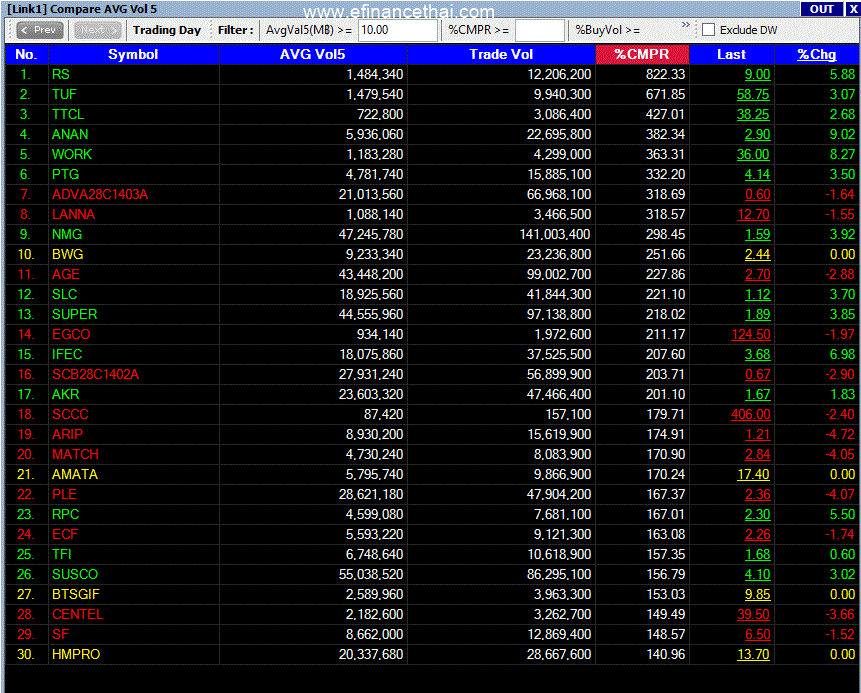This screenshot has height=693, width=861.
Task: Click TUF last price 58.75
Action: (753, 94)
